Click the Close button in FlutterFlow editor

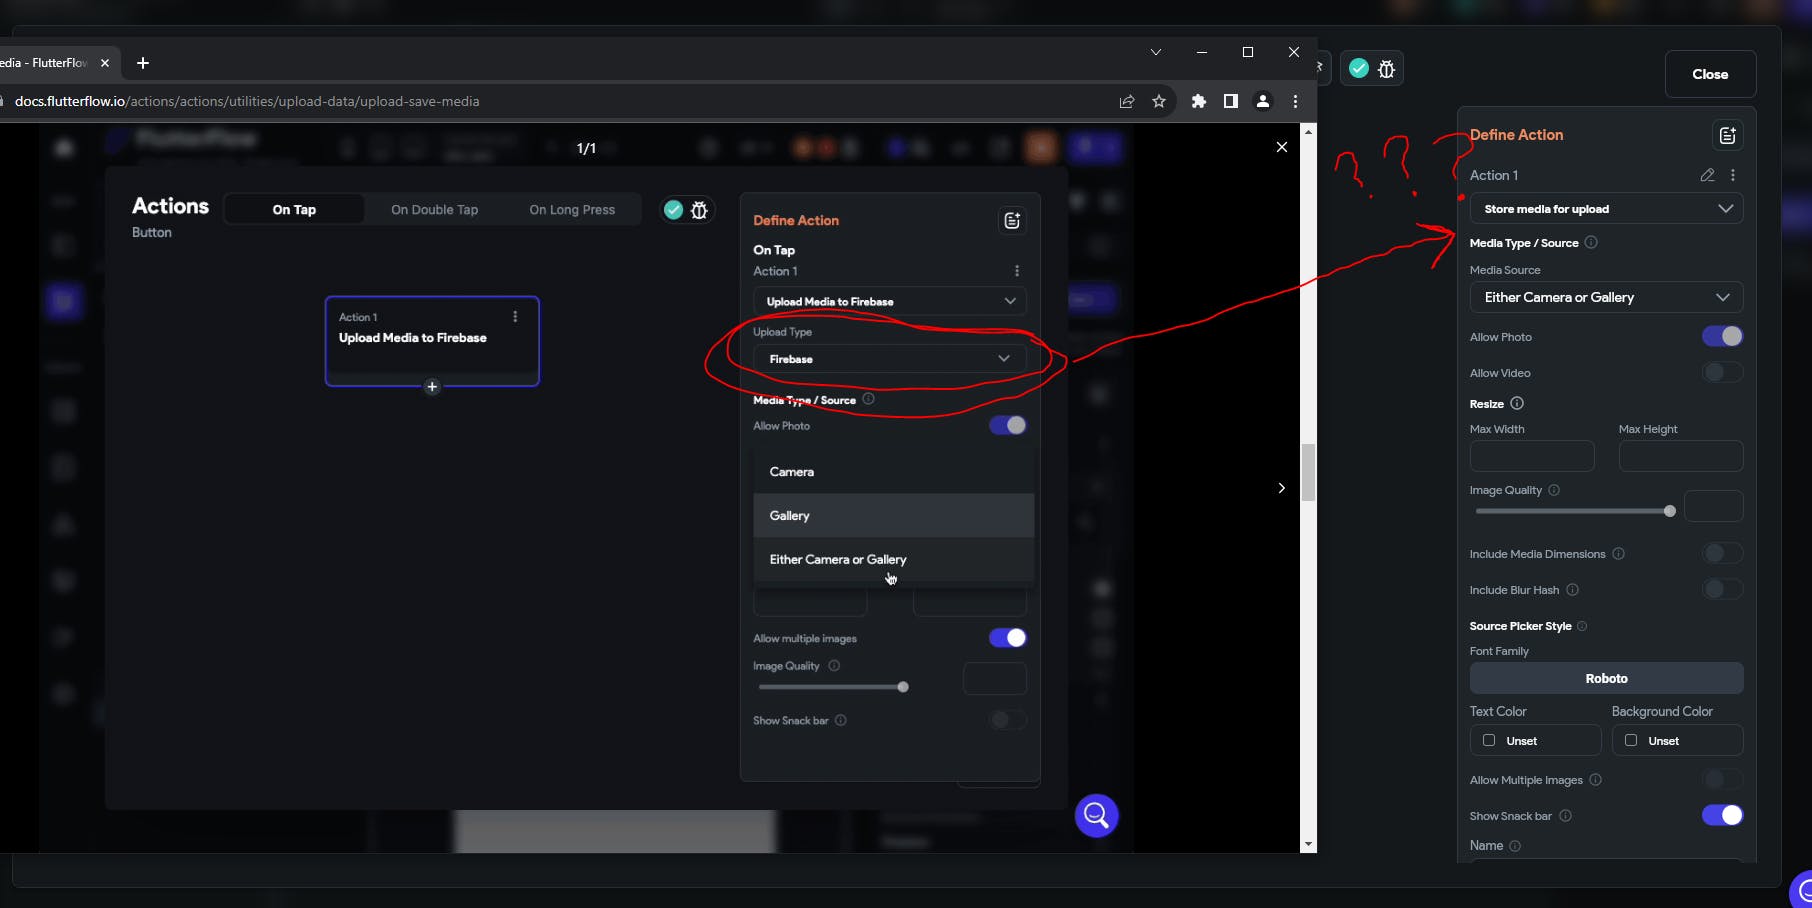point(1710,74)
